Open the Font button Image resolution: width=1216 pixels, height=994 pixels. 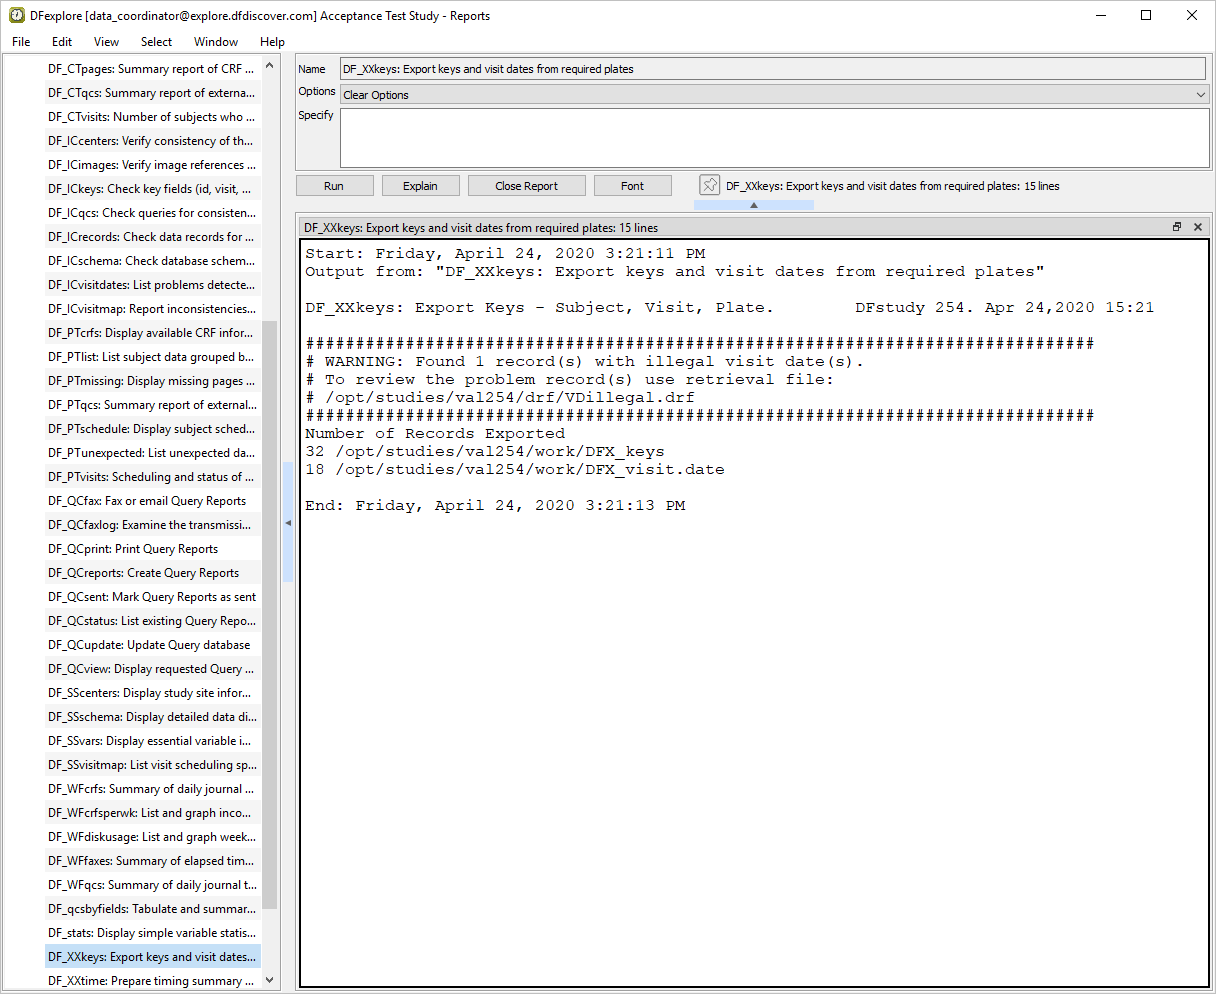(632, 186)
